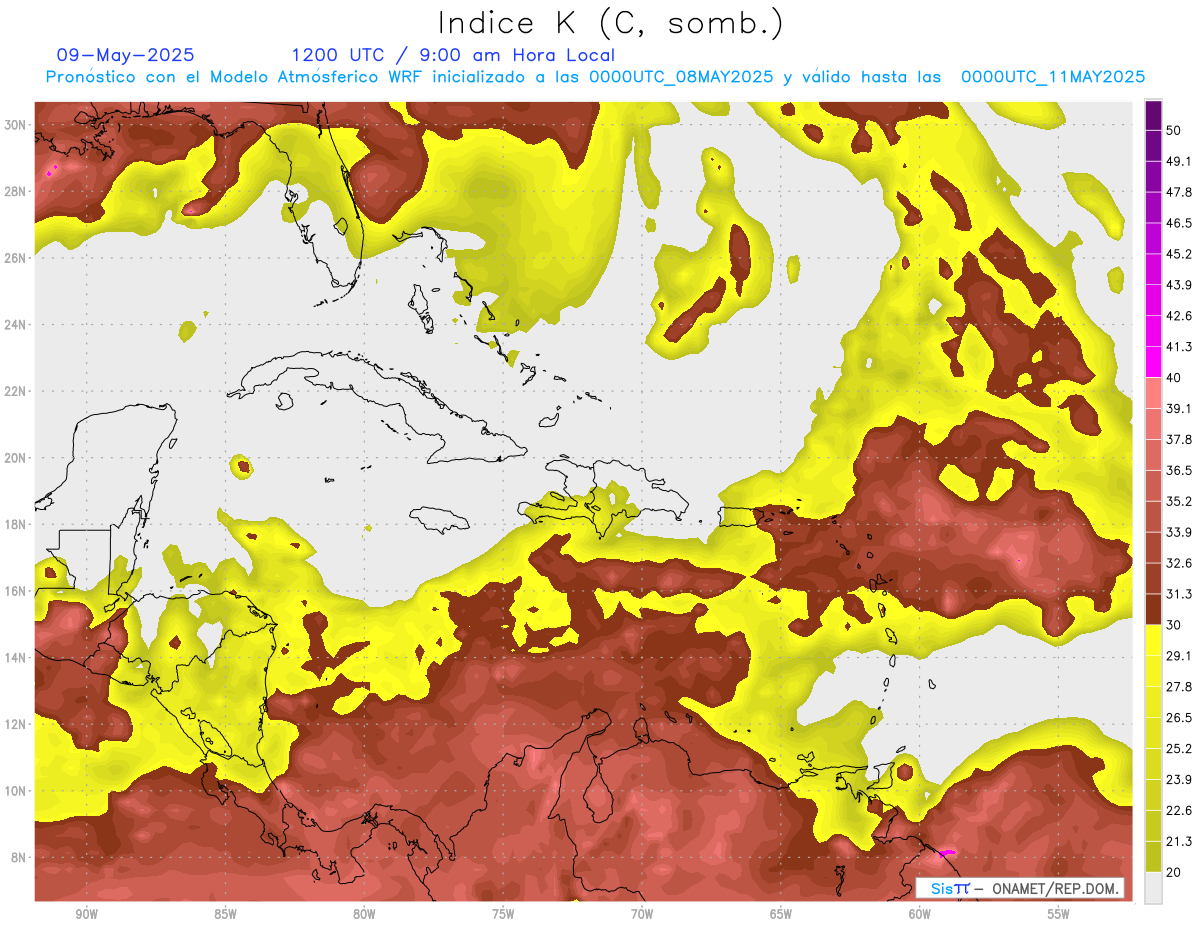Click the 75W longitude label
Viewport: 1200px width, 927px height.
pyautogui.click(x=503, y=914)
